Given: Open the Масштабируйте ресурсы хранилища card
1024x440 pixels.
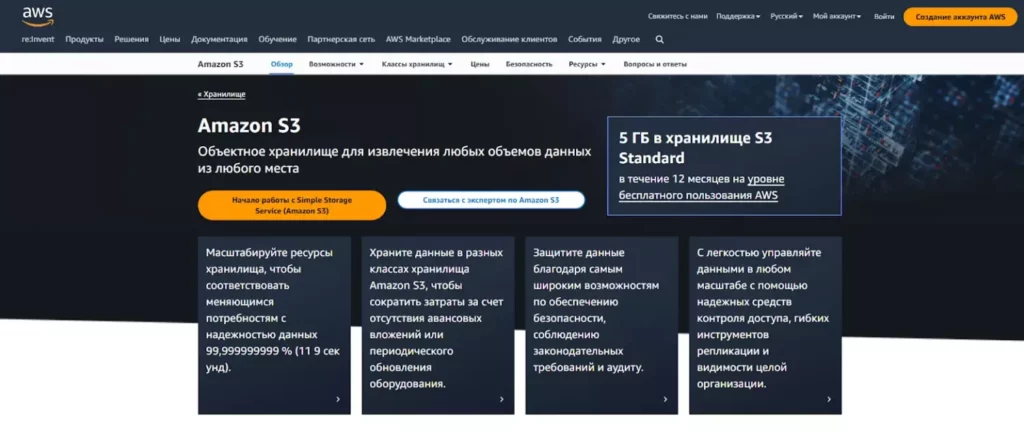Looking at the screenshot, I should pos(274,325).
